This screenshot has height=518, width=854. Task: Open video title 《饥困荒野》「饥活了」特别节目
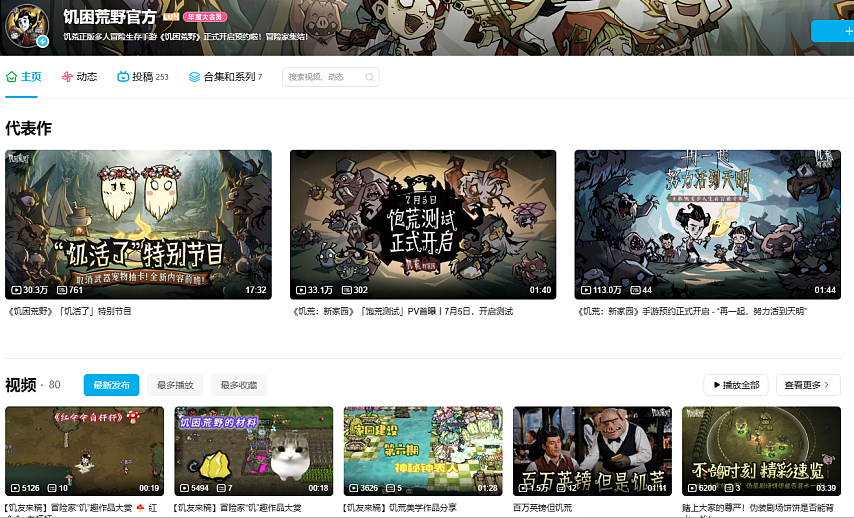coord(70,312)
